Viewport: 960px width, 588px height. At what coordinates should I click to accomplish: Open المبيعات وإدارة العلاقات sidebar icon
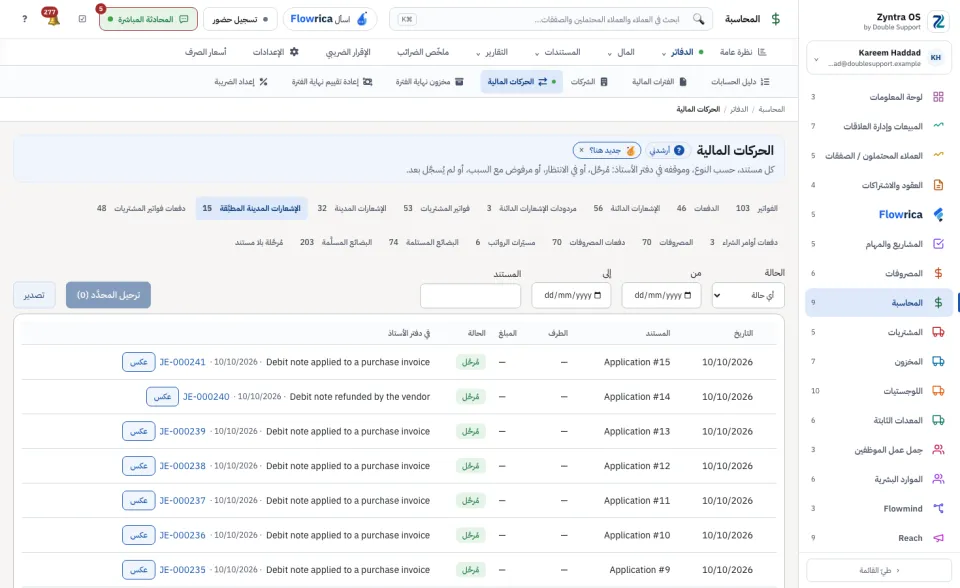click(938, 126)
